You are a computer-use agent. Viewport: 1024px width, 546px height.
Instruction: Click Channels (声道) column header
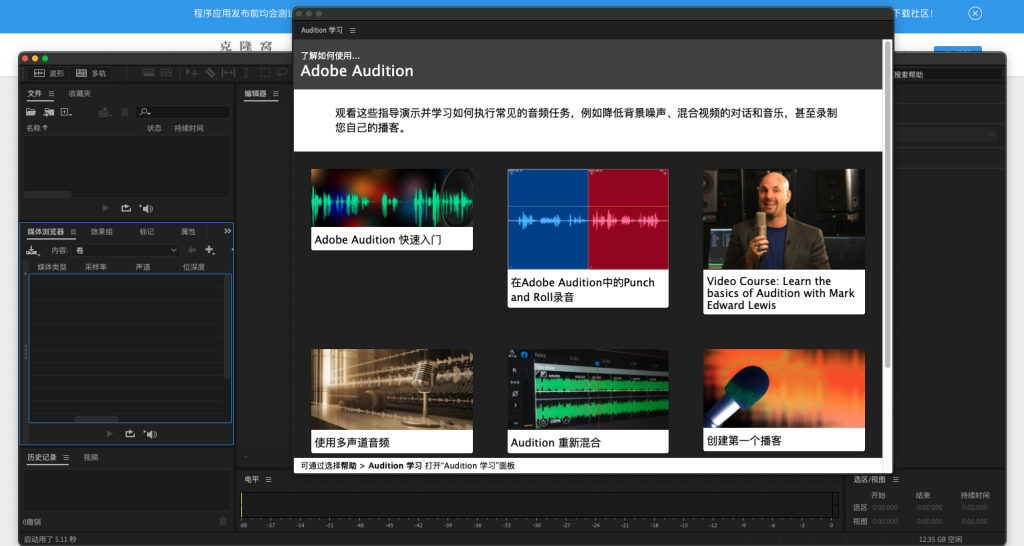pos(143,267)
